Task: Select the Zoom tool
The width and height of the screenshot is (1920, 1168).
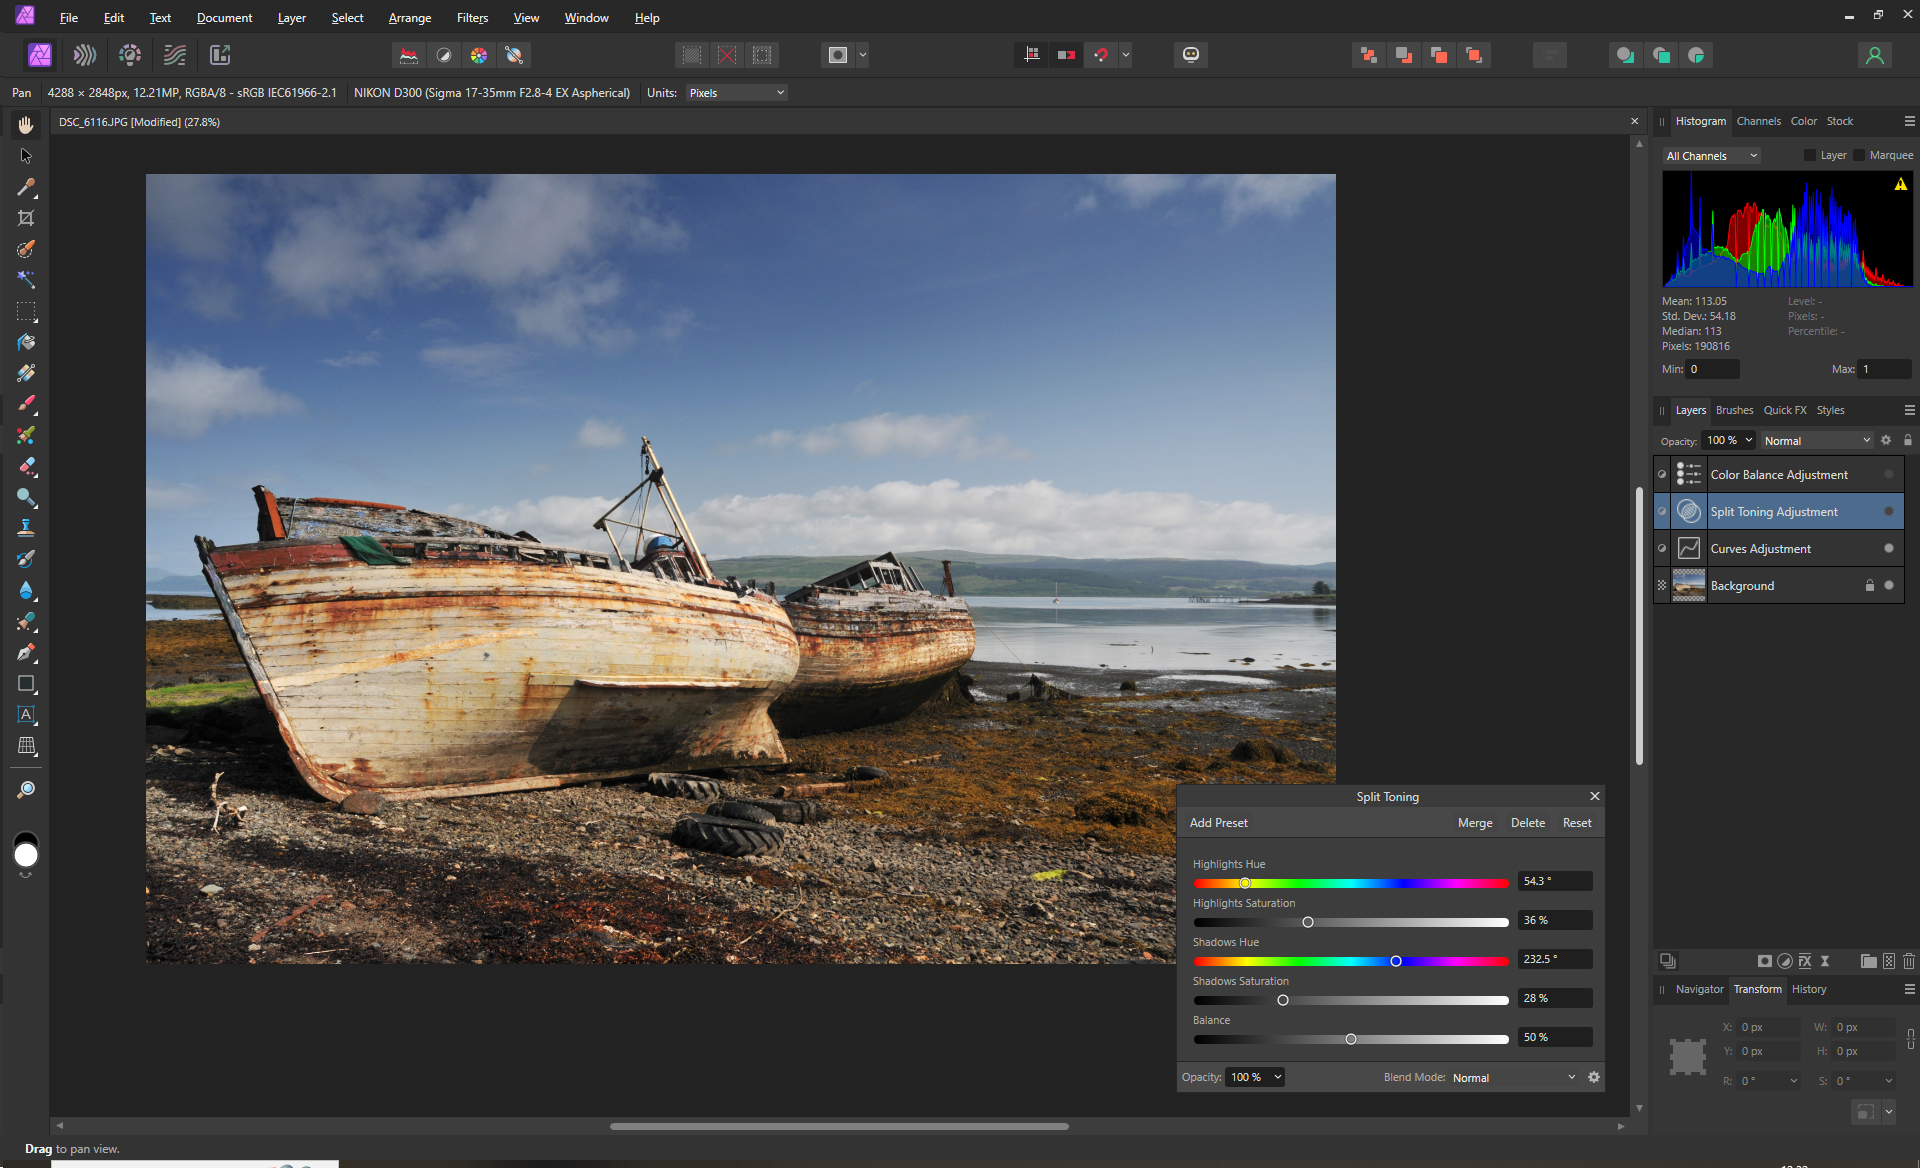Action: pyautogui.click(x=26, y=790)
